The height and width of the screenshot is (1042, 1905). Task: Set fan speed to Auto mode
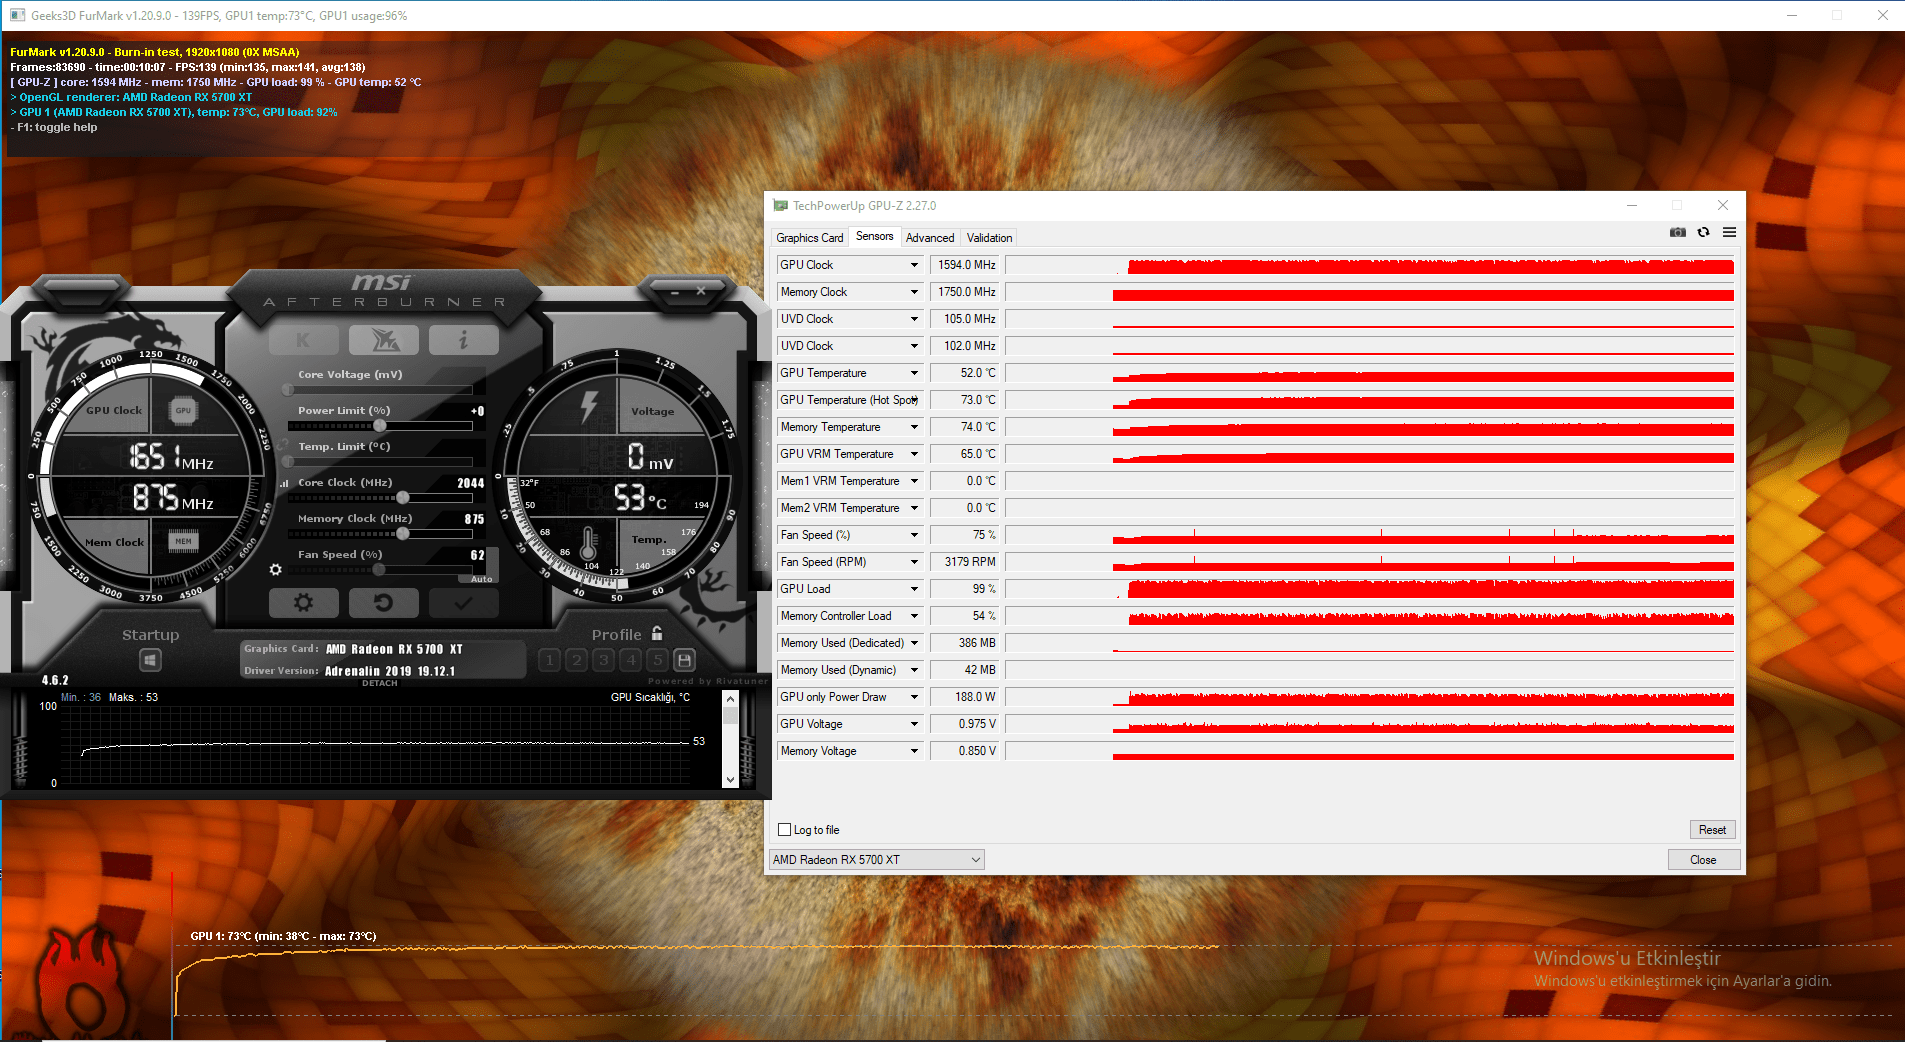click(480, 578)
